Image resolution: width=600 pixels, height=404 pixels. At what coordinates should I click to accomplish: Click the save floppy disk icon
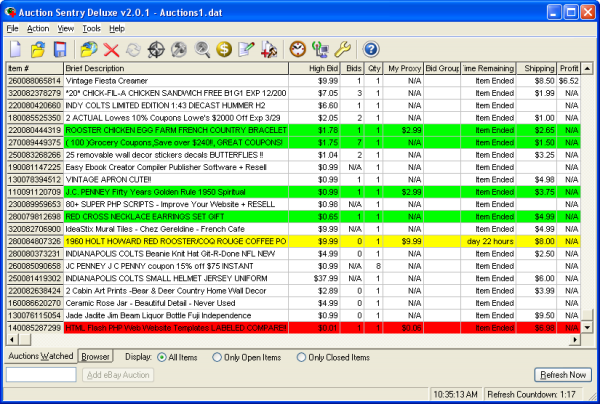[x=59, y=48]
